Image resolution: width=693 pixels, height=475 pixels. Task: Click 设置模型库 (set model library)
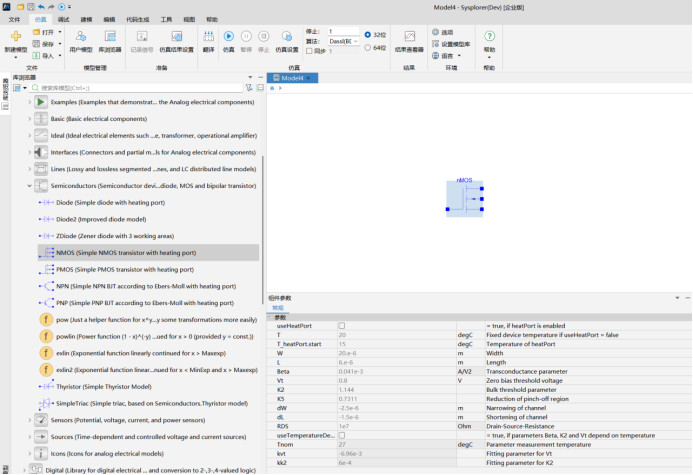pyautogui.click(x=451, y=44)
